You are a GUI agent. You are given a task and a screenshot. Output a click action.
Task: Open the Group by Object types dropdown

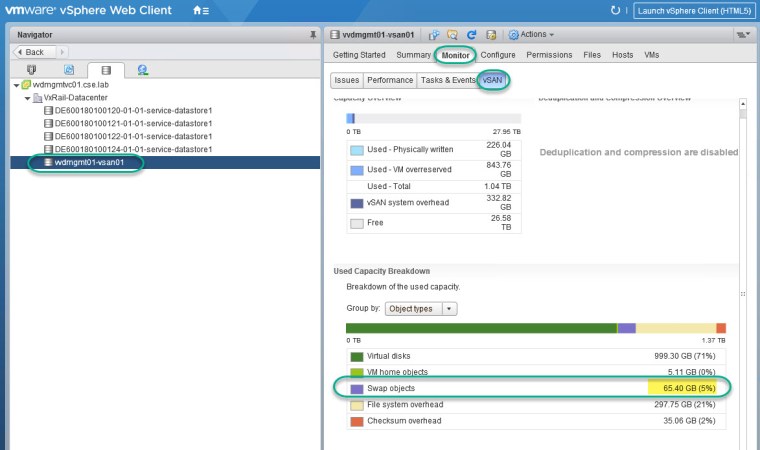pos(421,309)
